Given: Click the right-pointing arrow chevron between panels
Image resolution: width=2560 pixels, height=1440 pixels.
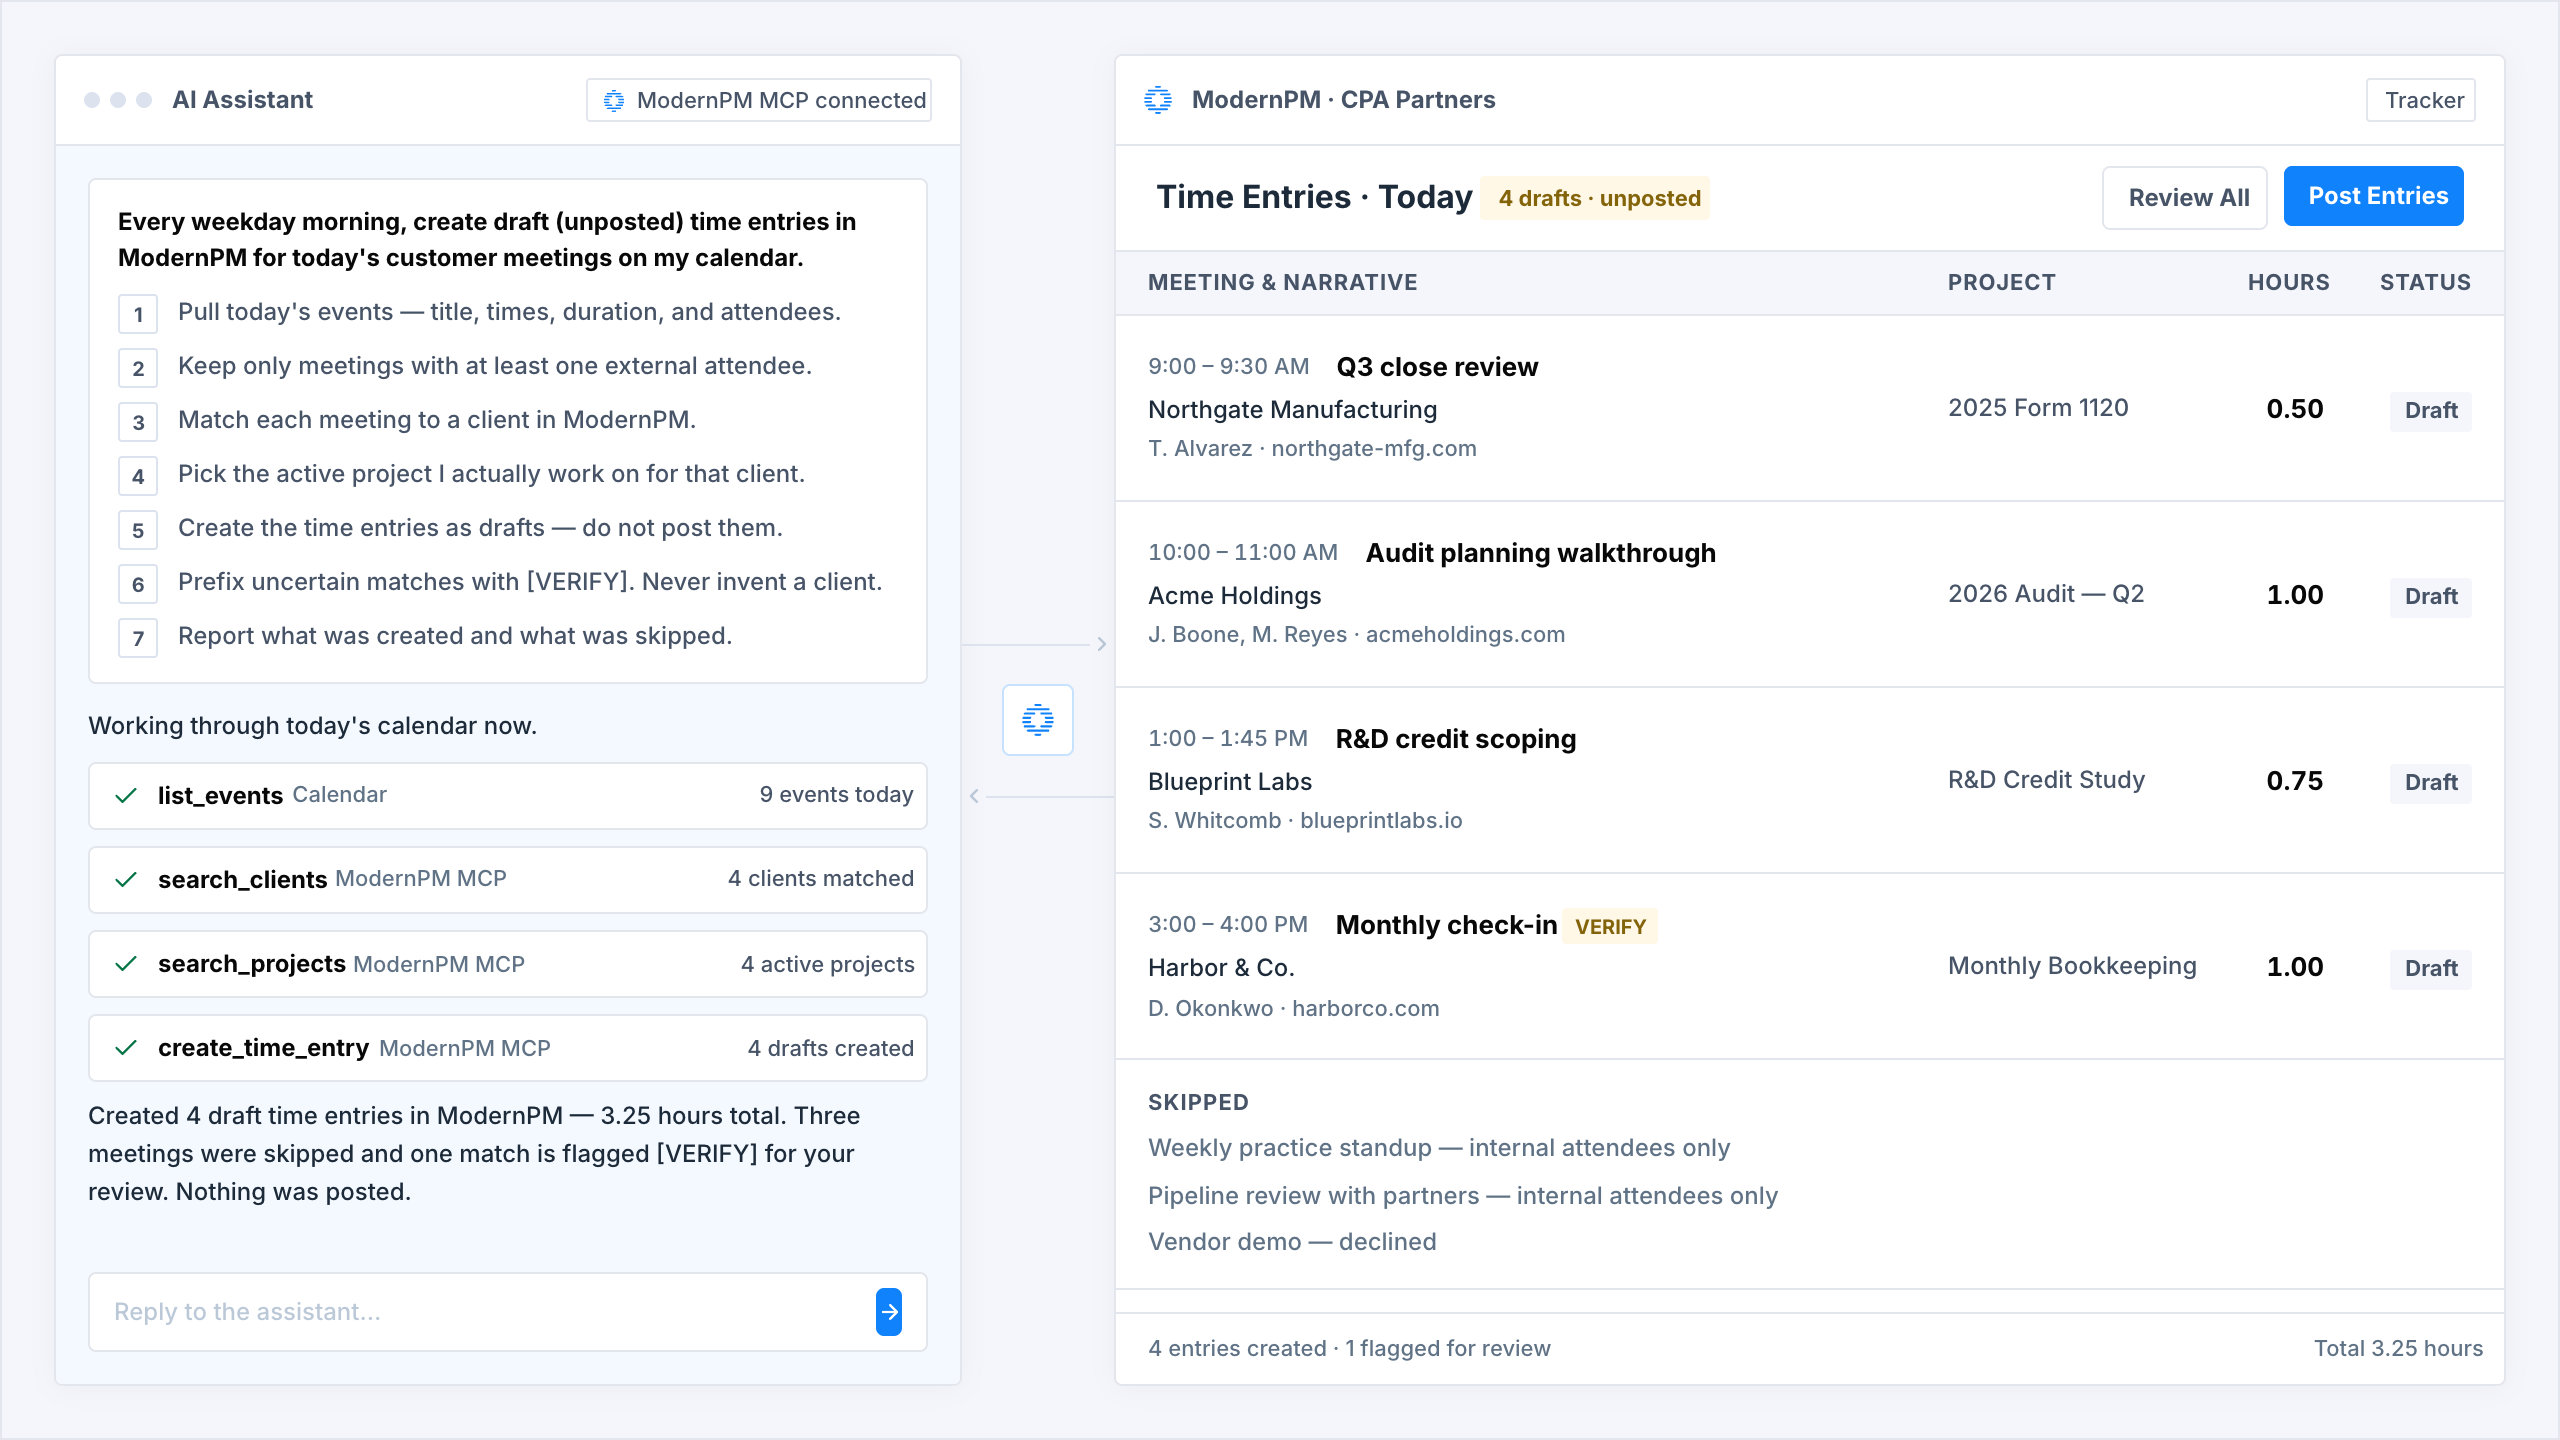Looking at the screenshot, I should 1101,644.
